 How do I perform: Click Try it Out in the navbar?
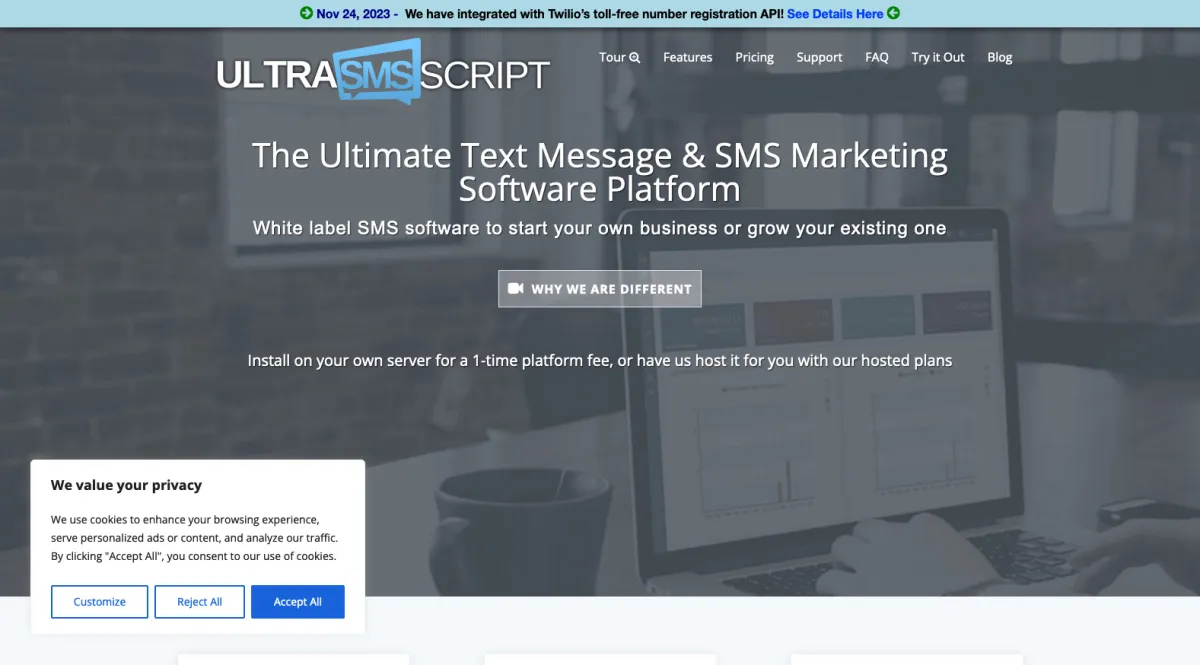937,57
